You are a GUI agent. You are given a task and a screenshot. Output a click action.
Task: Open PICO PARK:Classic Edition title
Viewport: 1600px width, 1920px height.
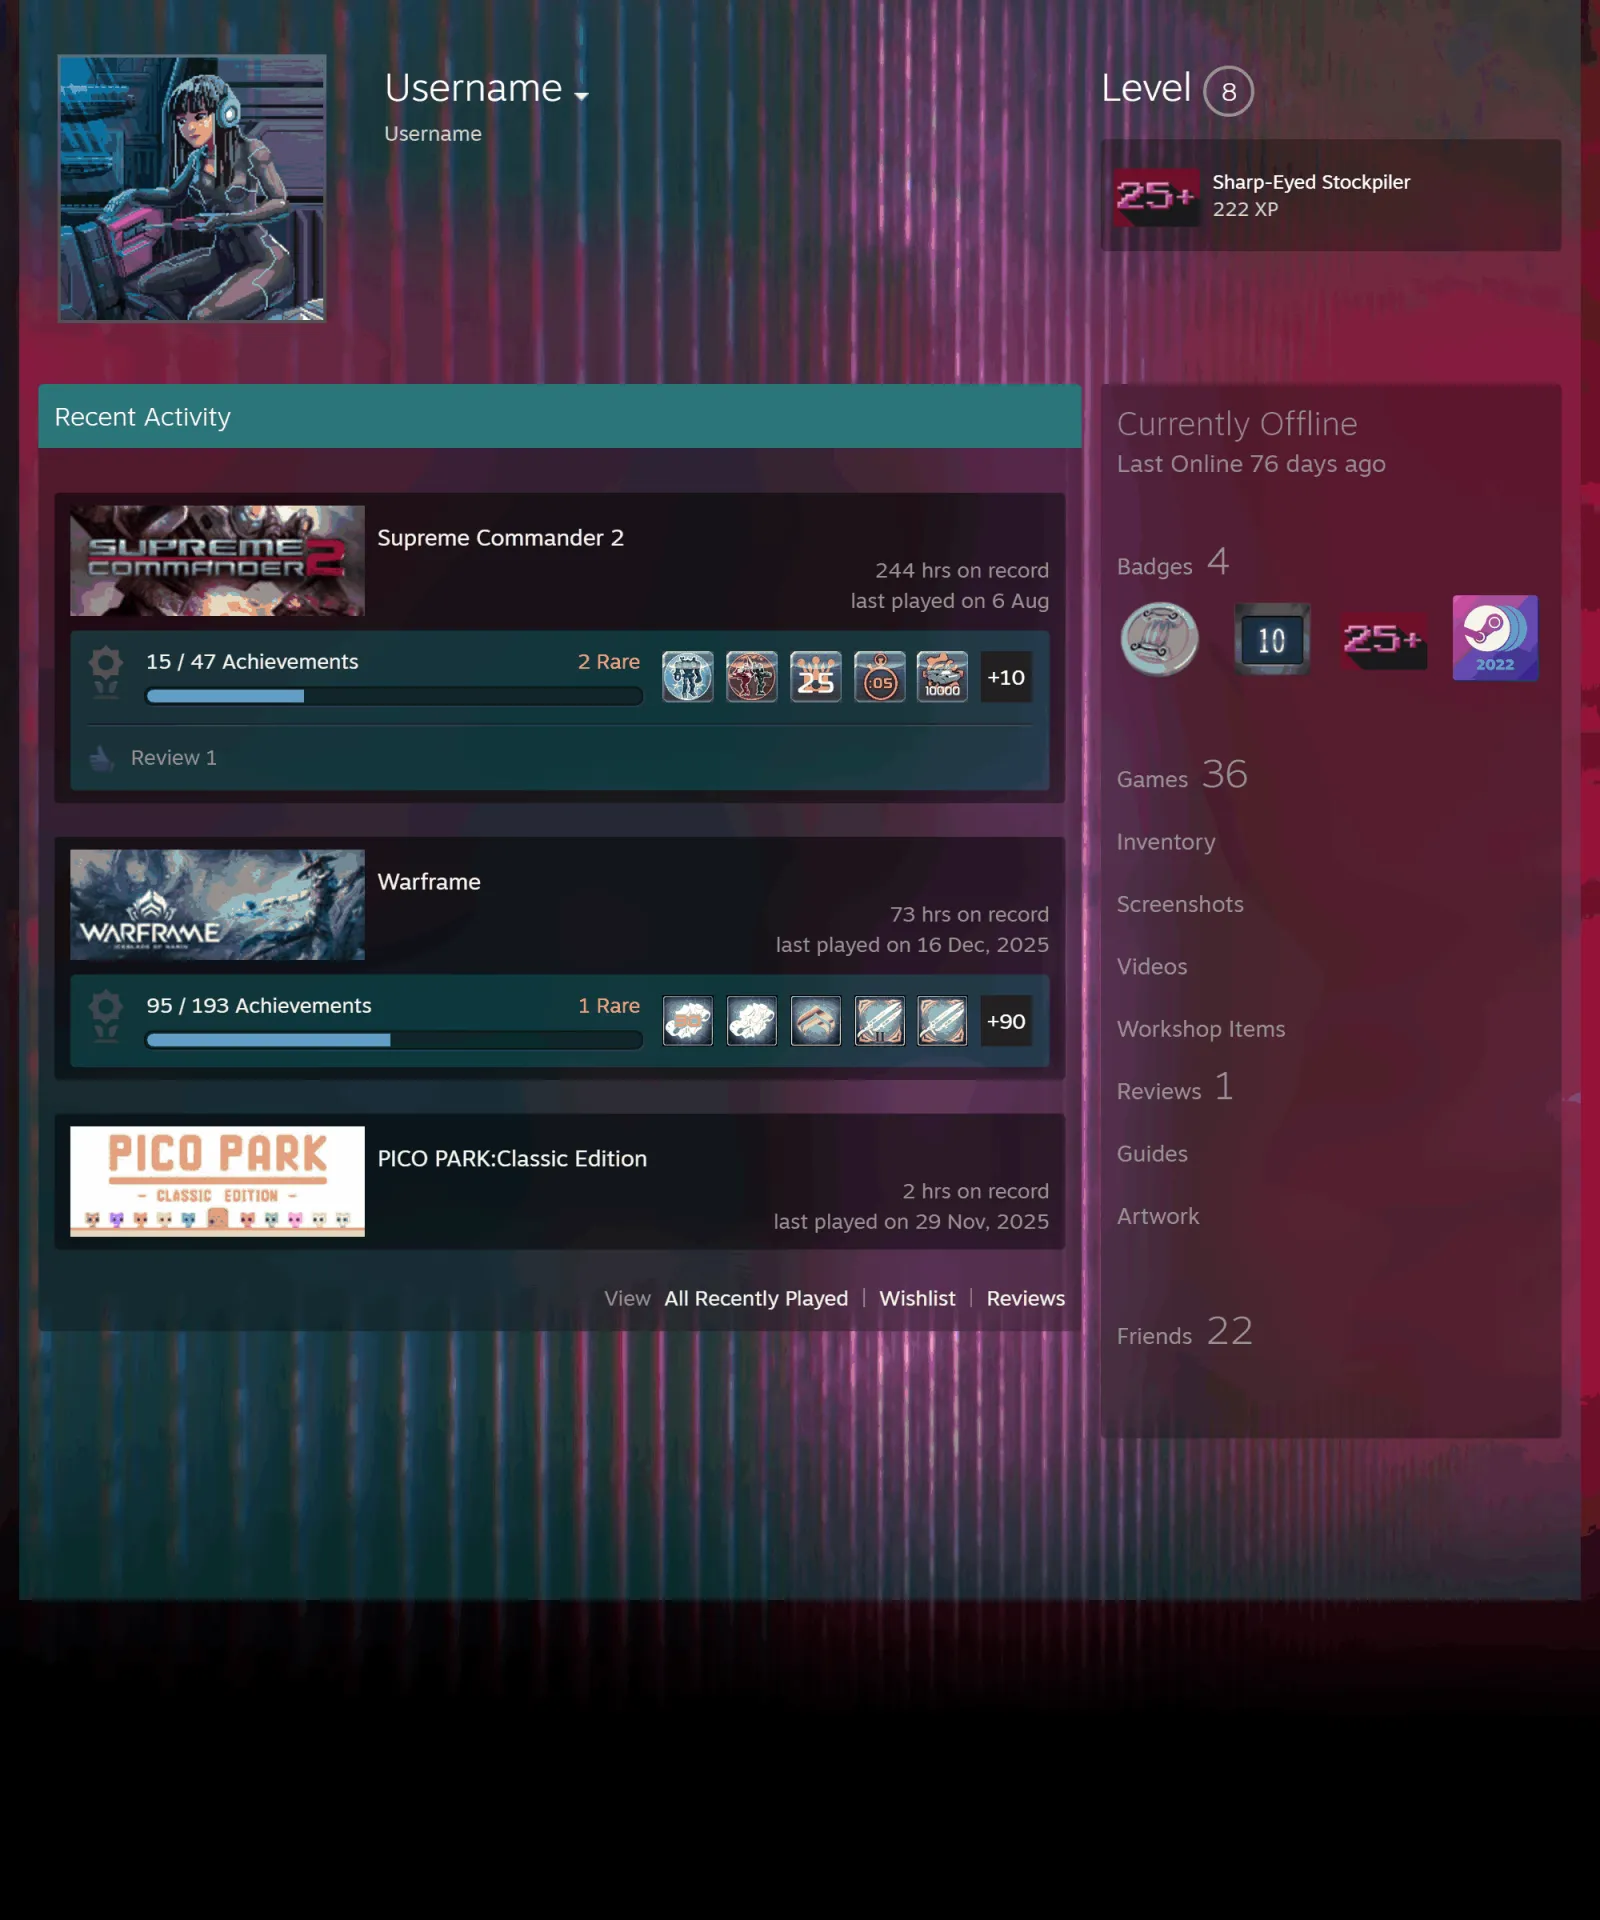(x=512, y=1158)
